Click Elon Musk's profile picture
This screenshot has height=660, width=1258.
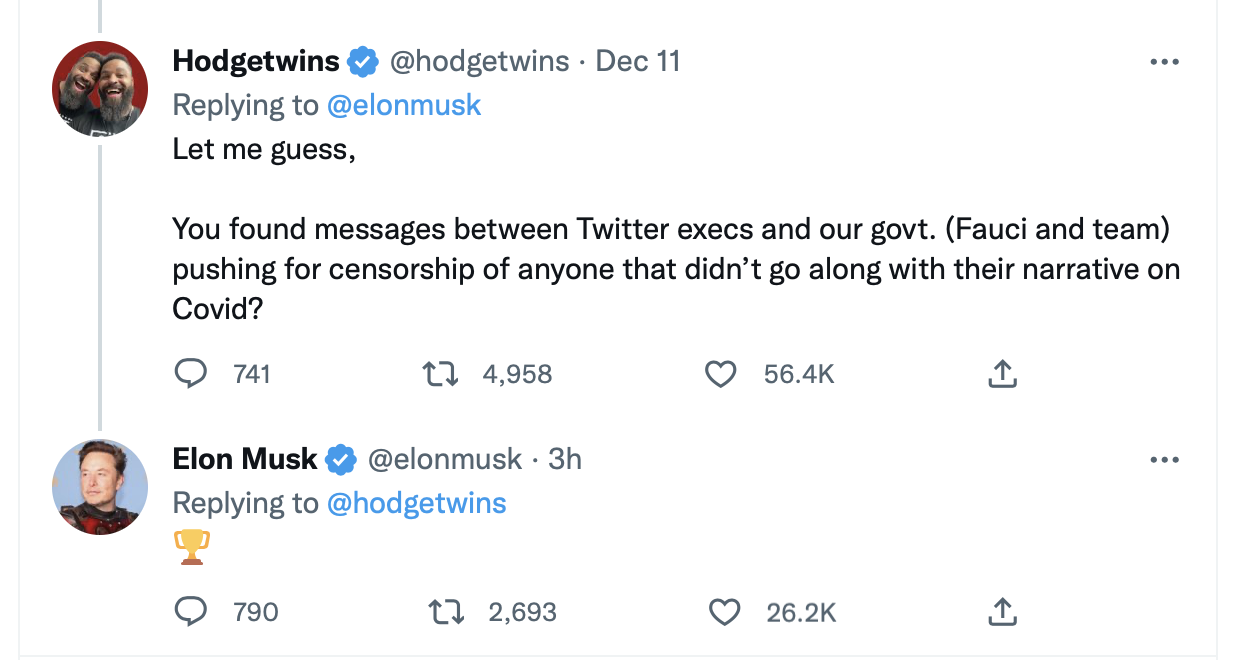[100, 487]
